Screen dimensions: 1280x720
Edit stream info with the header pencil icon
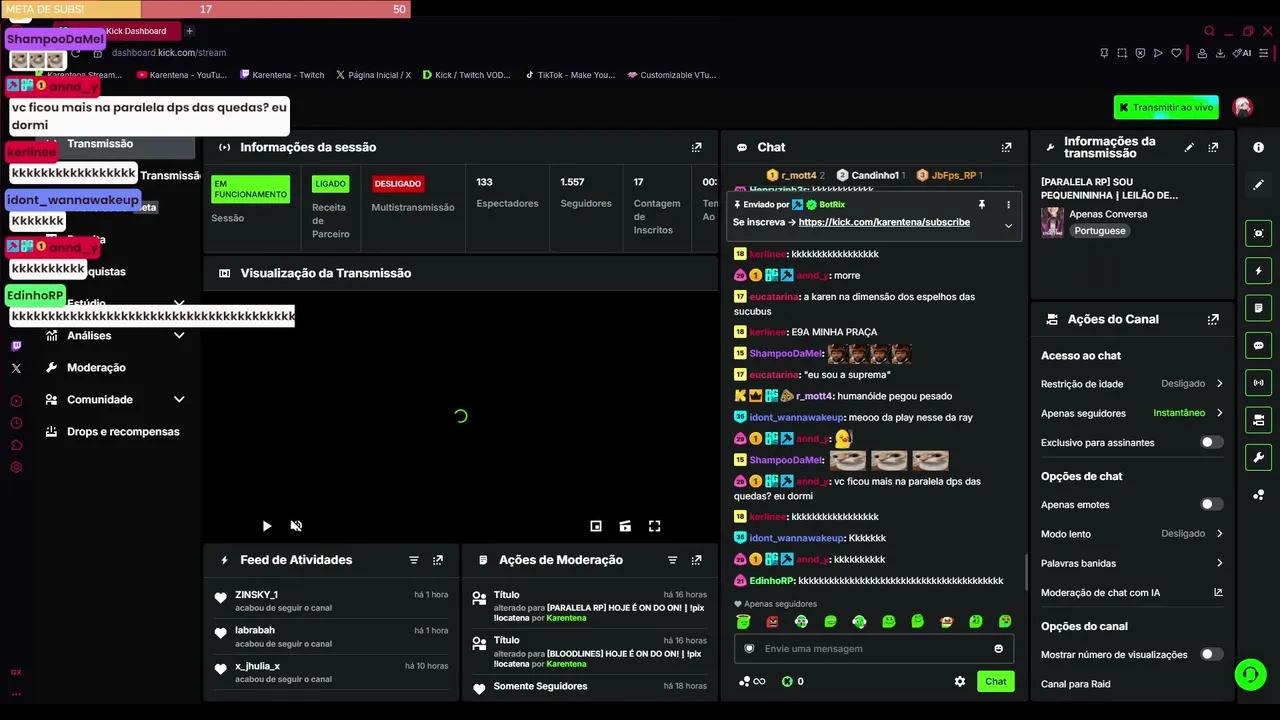point(1189,147)
